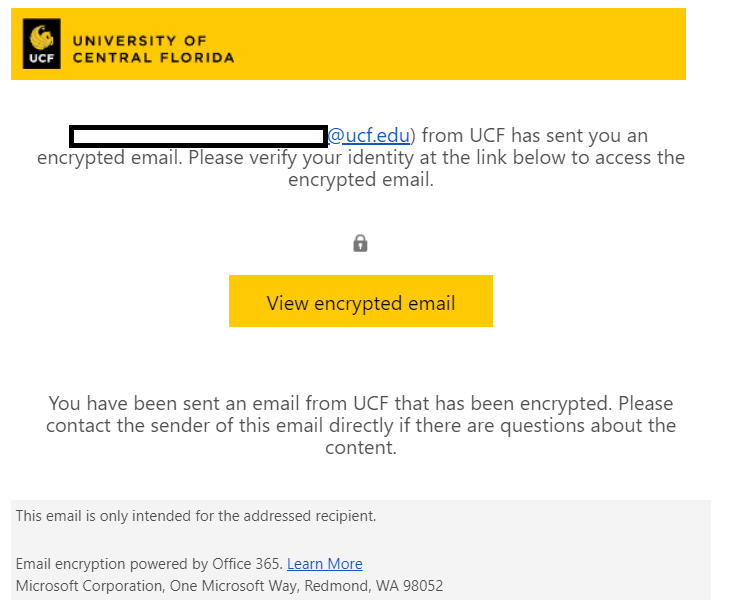Click the 'Redmond, WA 98052' text
This screenshot has width=731, height=614.
(x=374, y=586)
